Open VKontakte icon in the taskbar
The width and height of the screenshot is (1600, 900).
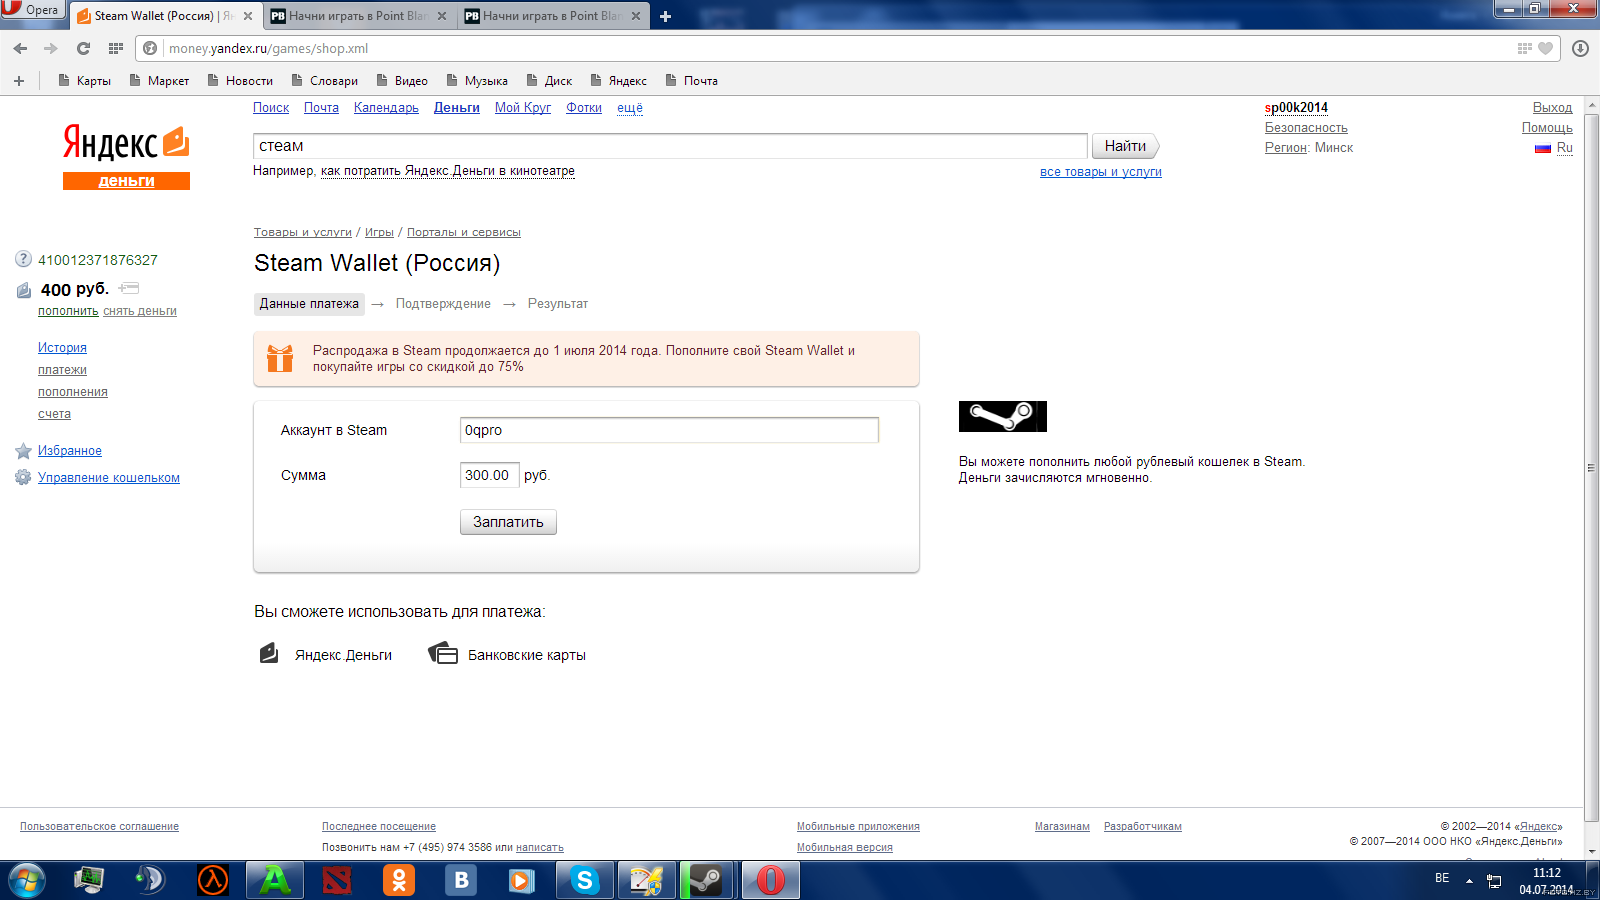point(461,880)
